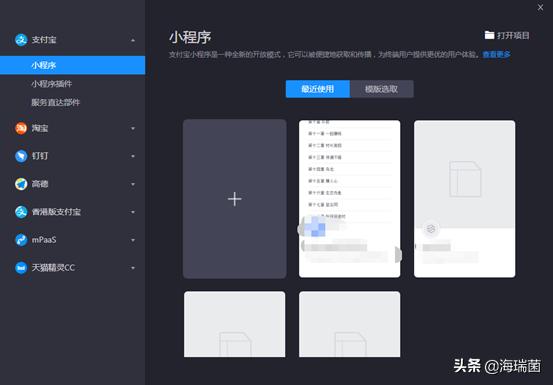The image size is (553, 385).
Task: Open the recent project with chapter list preview
Action: [350, 199]
